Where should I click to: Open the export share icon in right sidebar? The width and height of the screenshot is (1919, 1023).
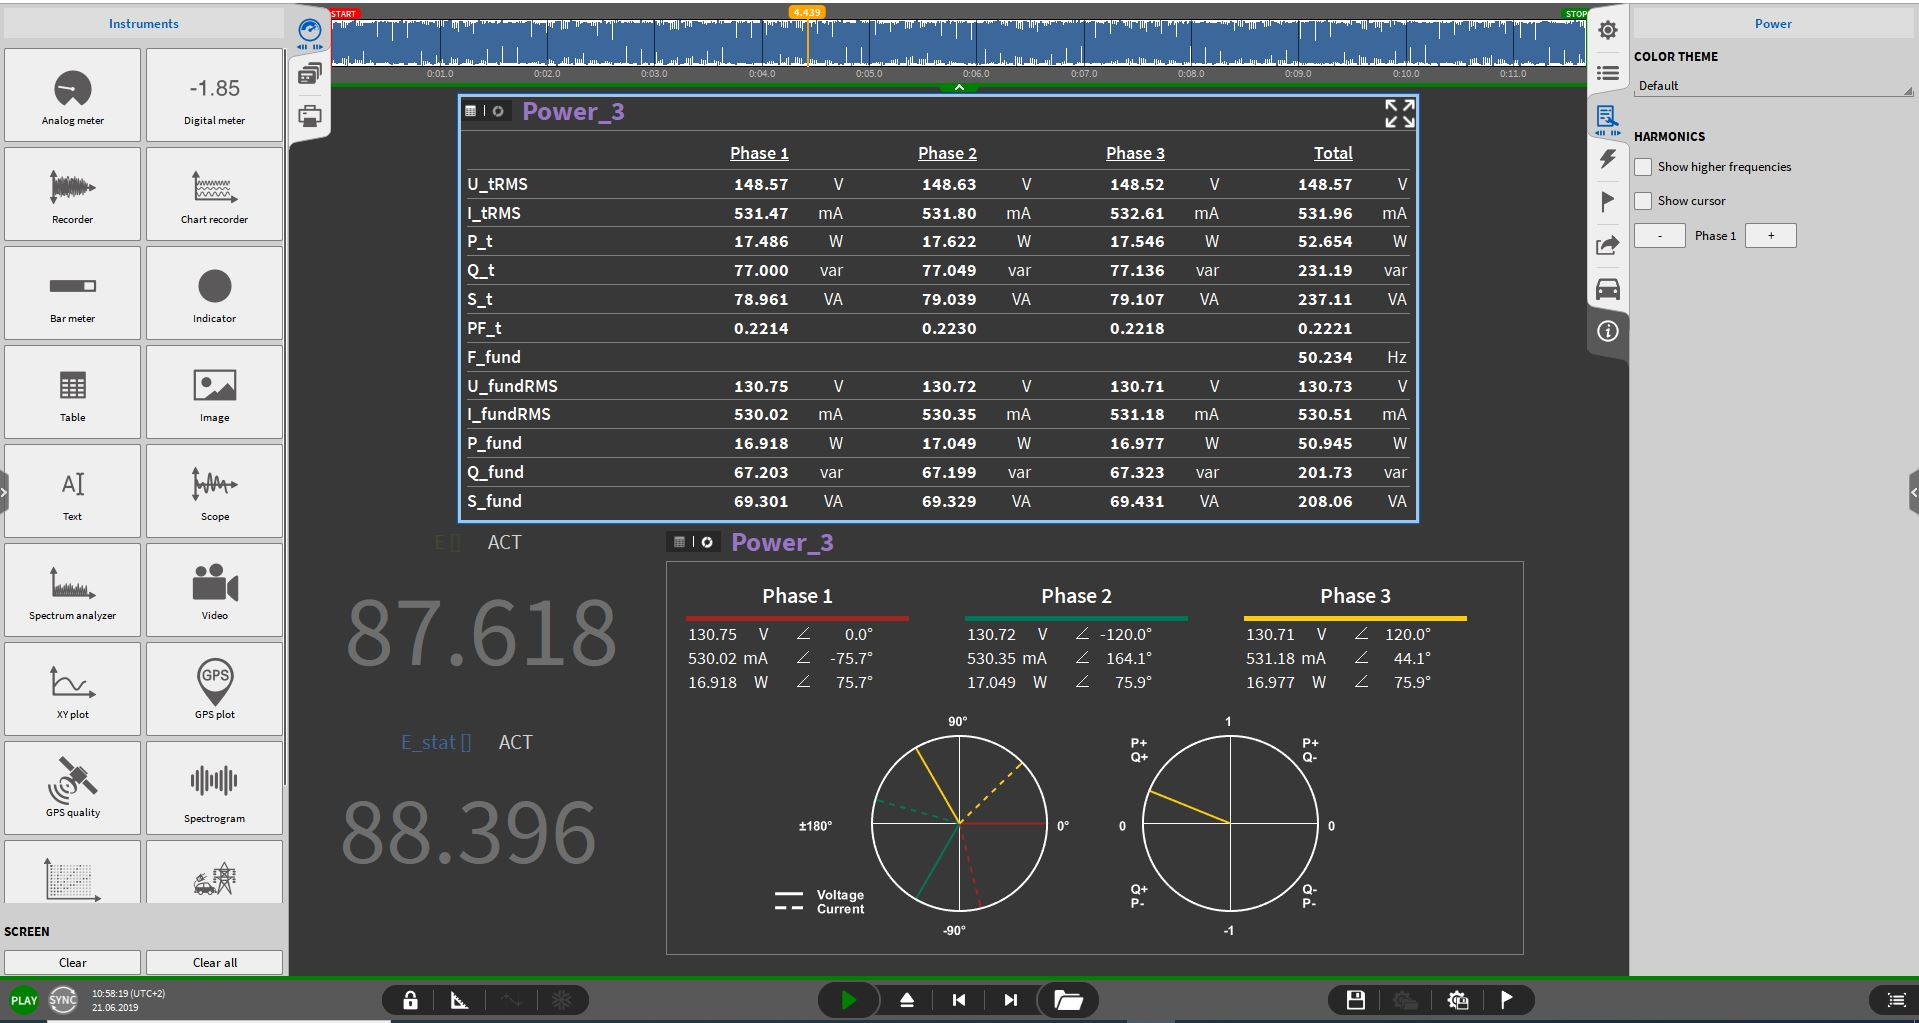[1608, 246]
